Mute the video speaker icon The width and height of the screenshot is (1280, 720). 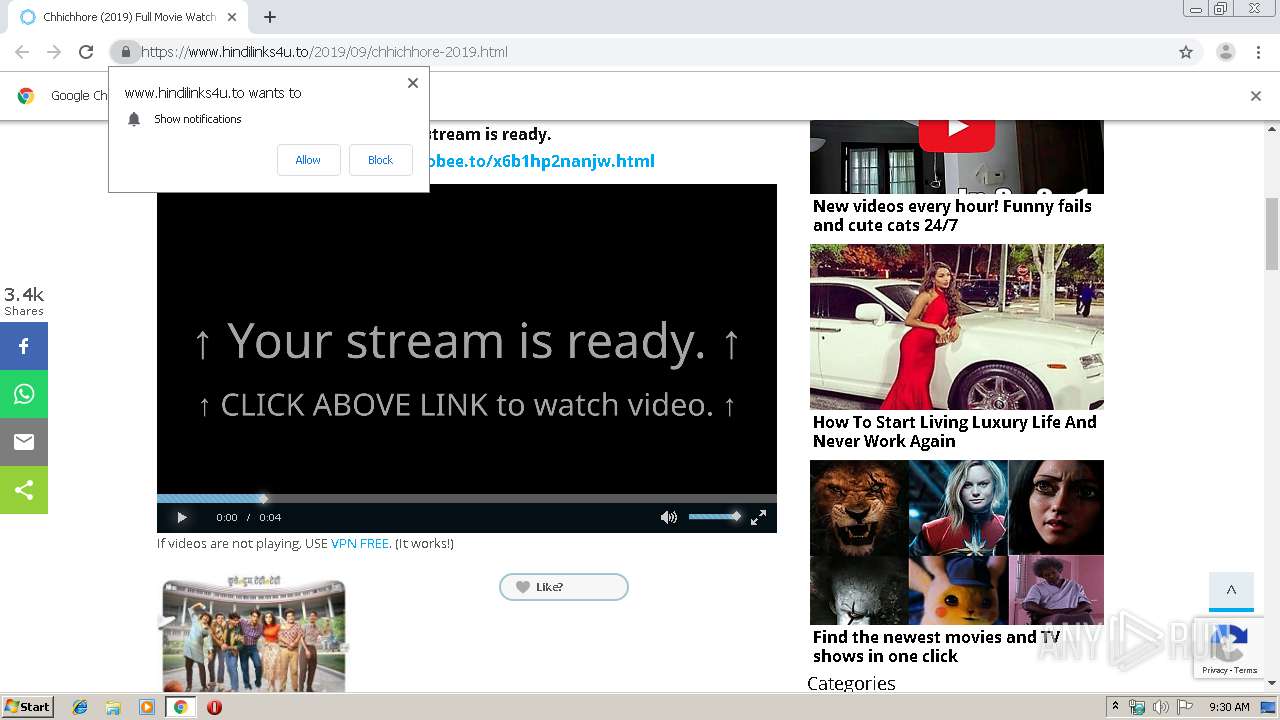pos(668,517)
